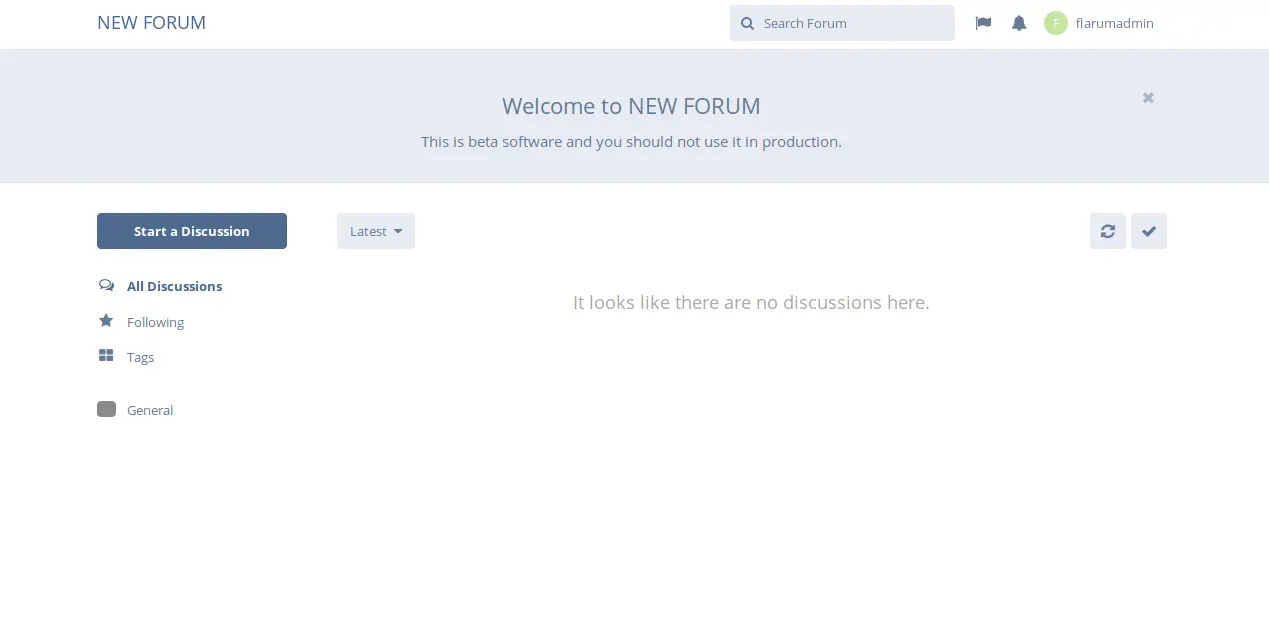Open the flarumadmin user menu
Screen dimensions: 1269x625
1099,23
